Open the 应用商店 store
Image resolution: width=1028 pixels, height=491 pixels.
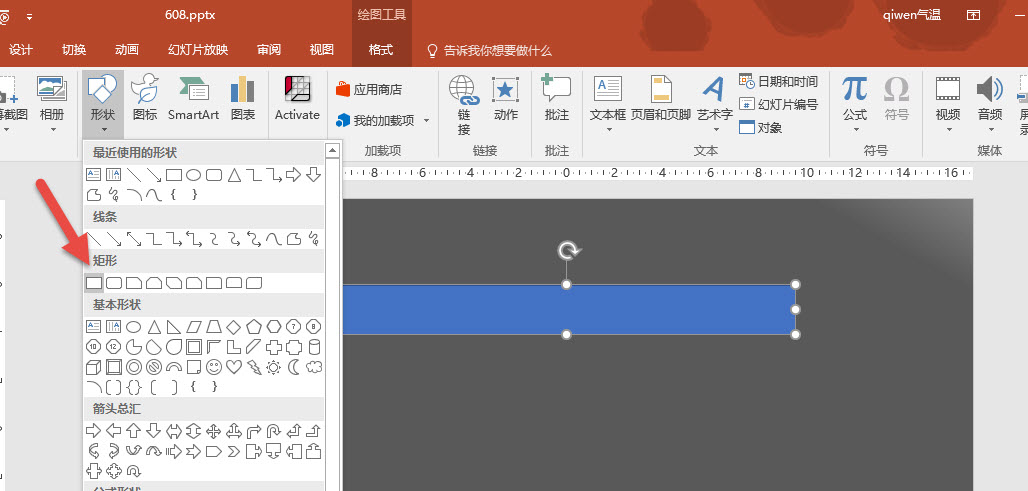pyautogui.click(x=368, y=89)
